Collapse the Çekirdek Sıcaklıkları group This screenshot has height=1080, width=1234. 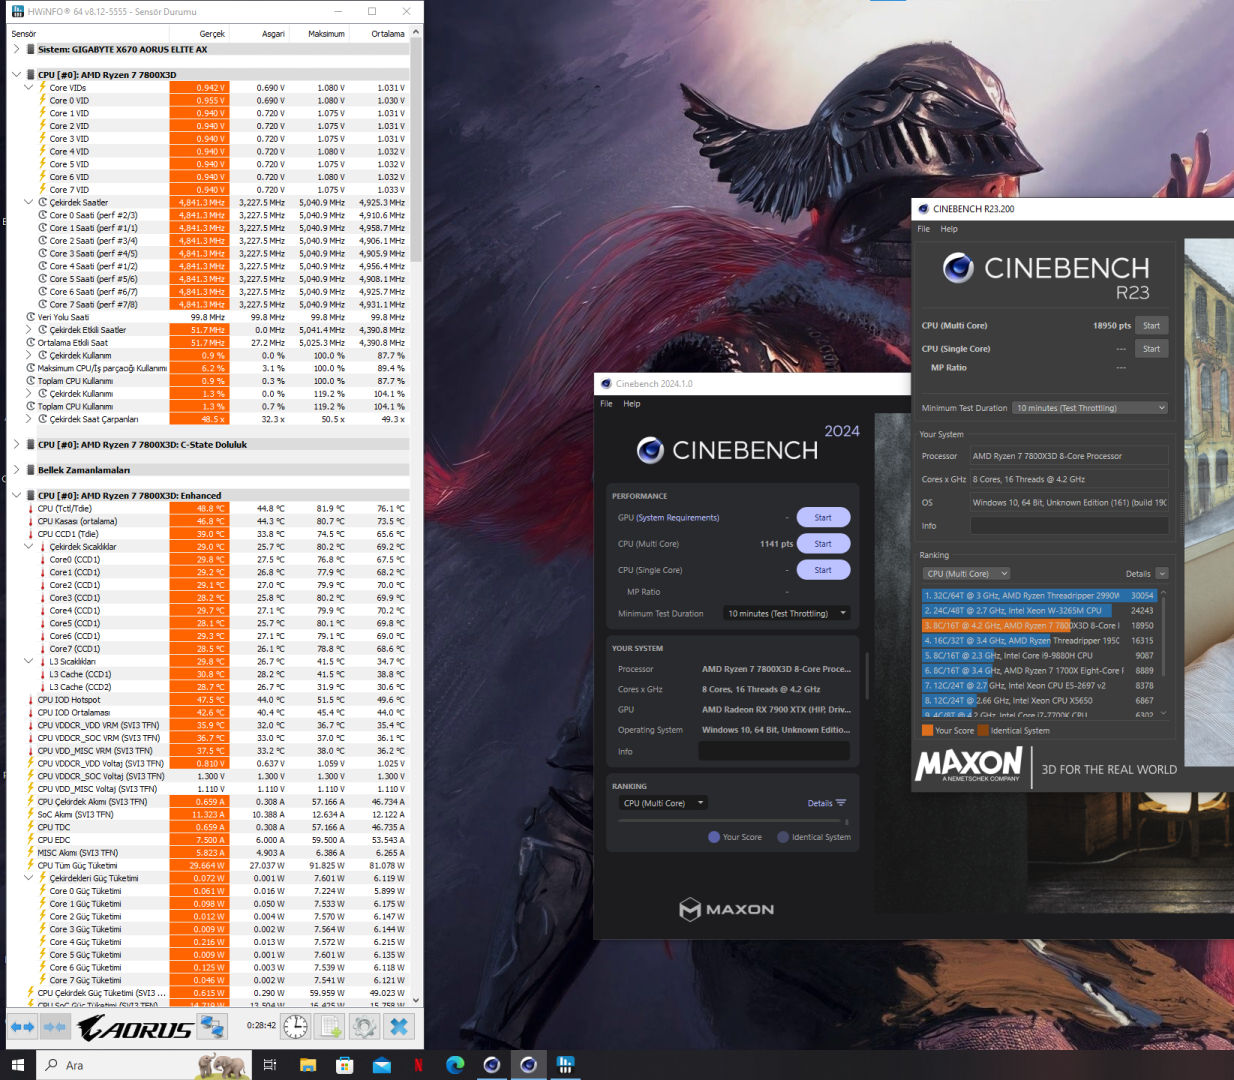click(x=29, y=547)
